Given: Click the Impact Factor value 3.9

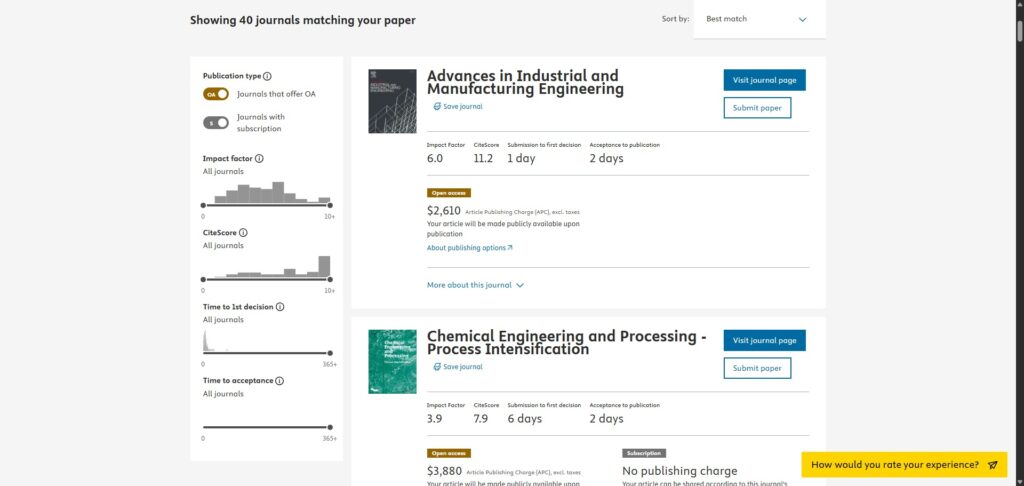Looking at the screenshot, I should coord(435,419).
